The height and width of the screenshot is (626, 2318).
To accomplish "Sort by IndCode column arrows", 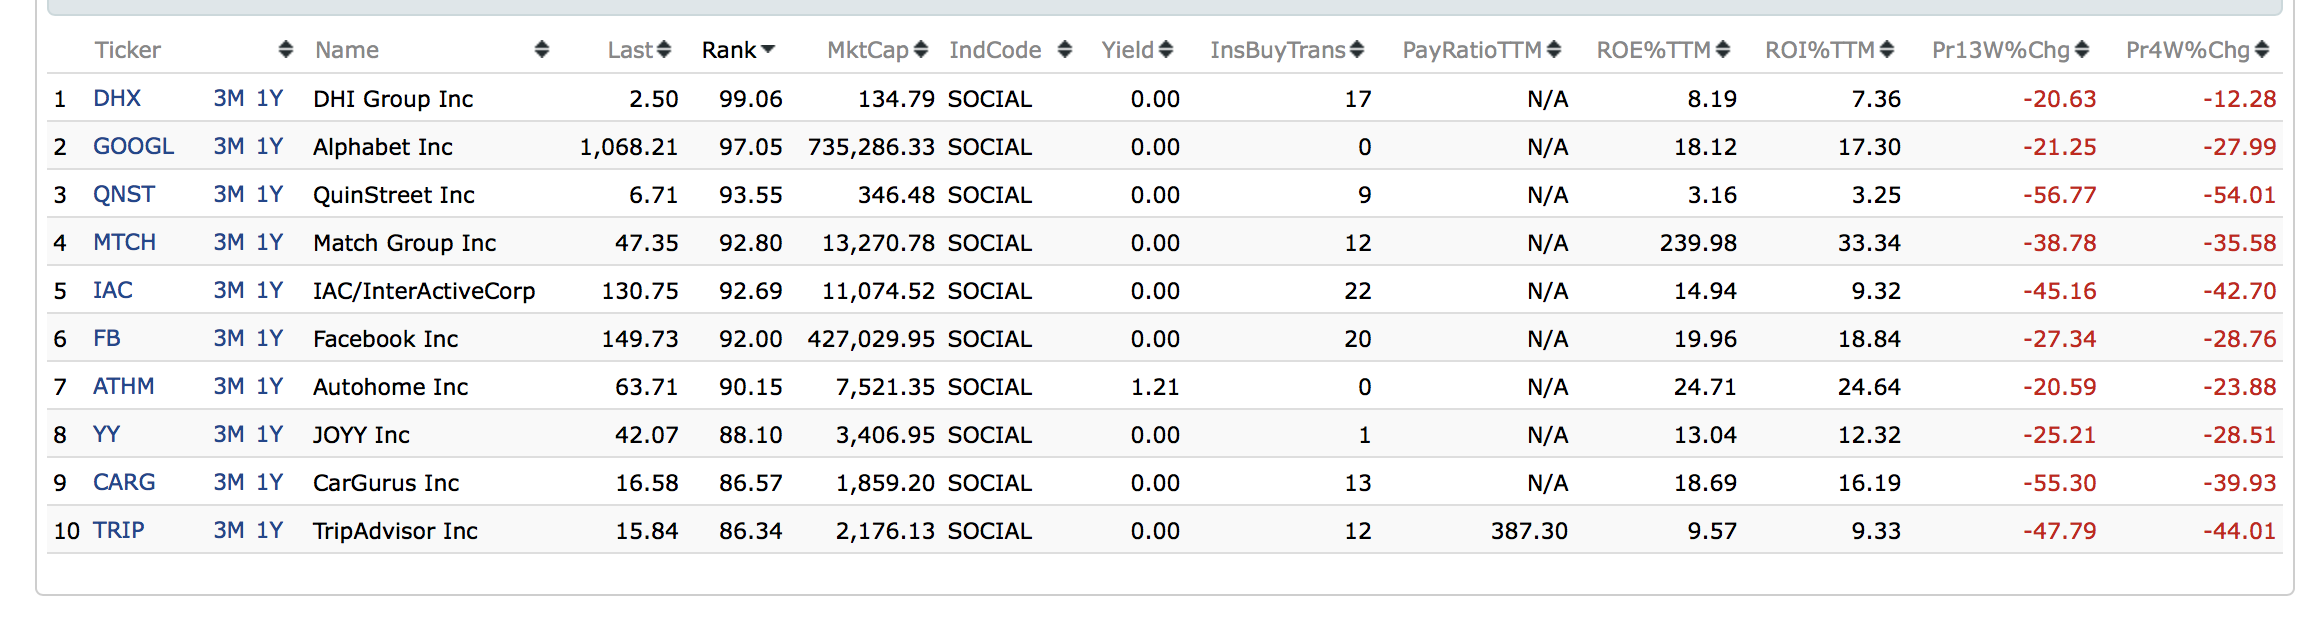I will 1064,50.
